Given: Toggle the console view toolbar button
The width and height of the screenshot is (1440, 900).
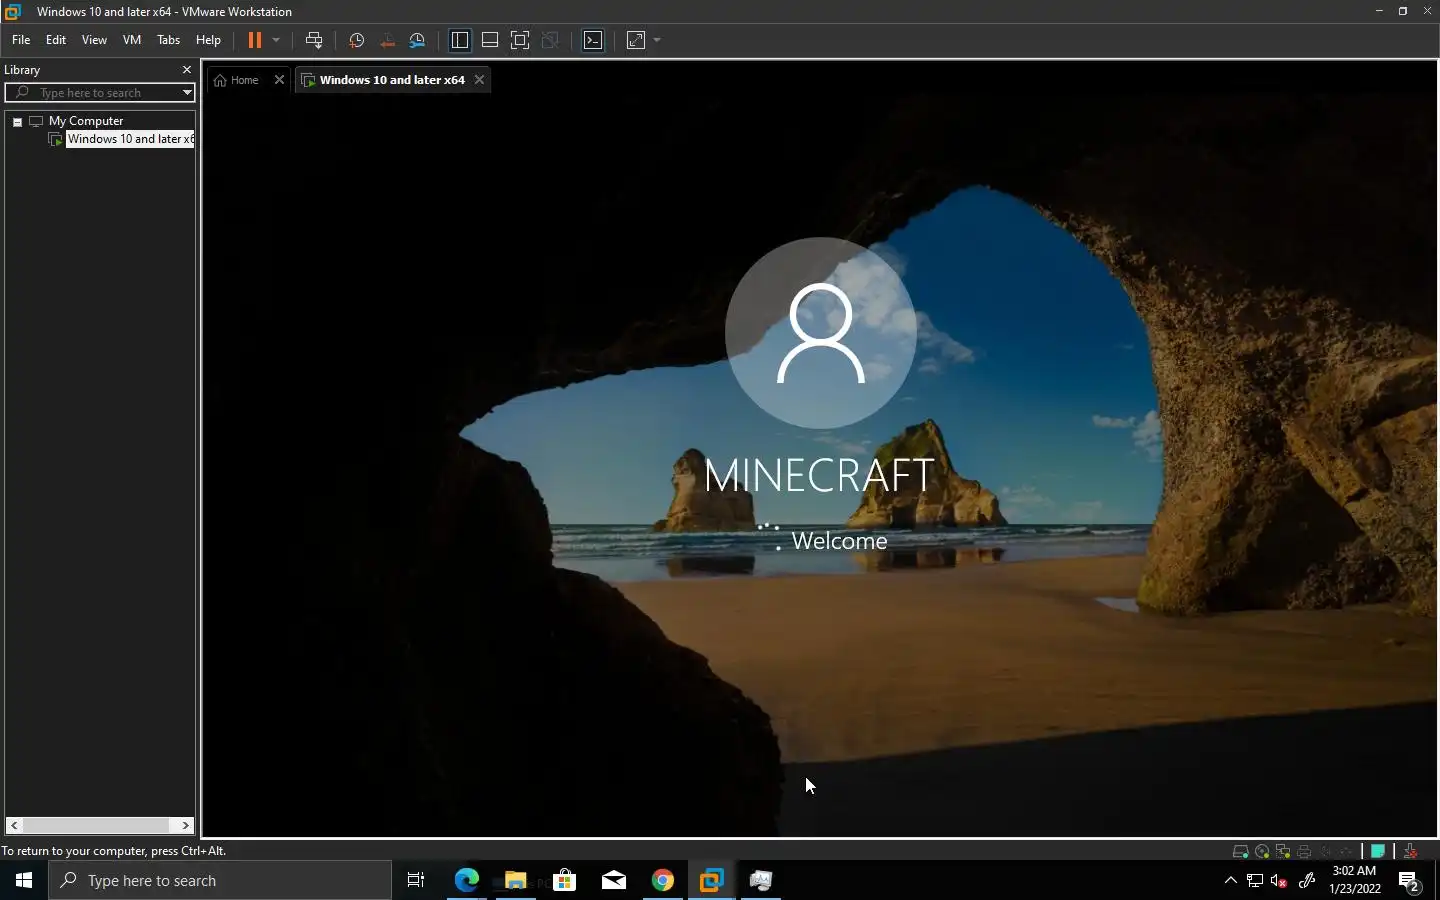Looking at the screenshot, I should coord(593,40).
